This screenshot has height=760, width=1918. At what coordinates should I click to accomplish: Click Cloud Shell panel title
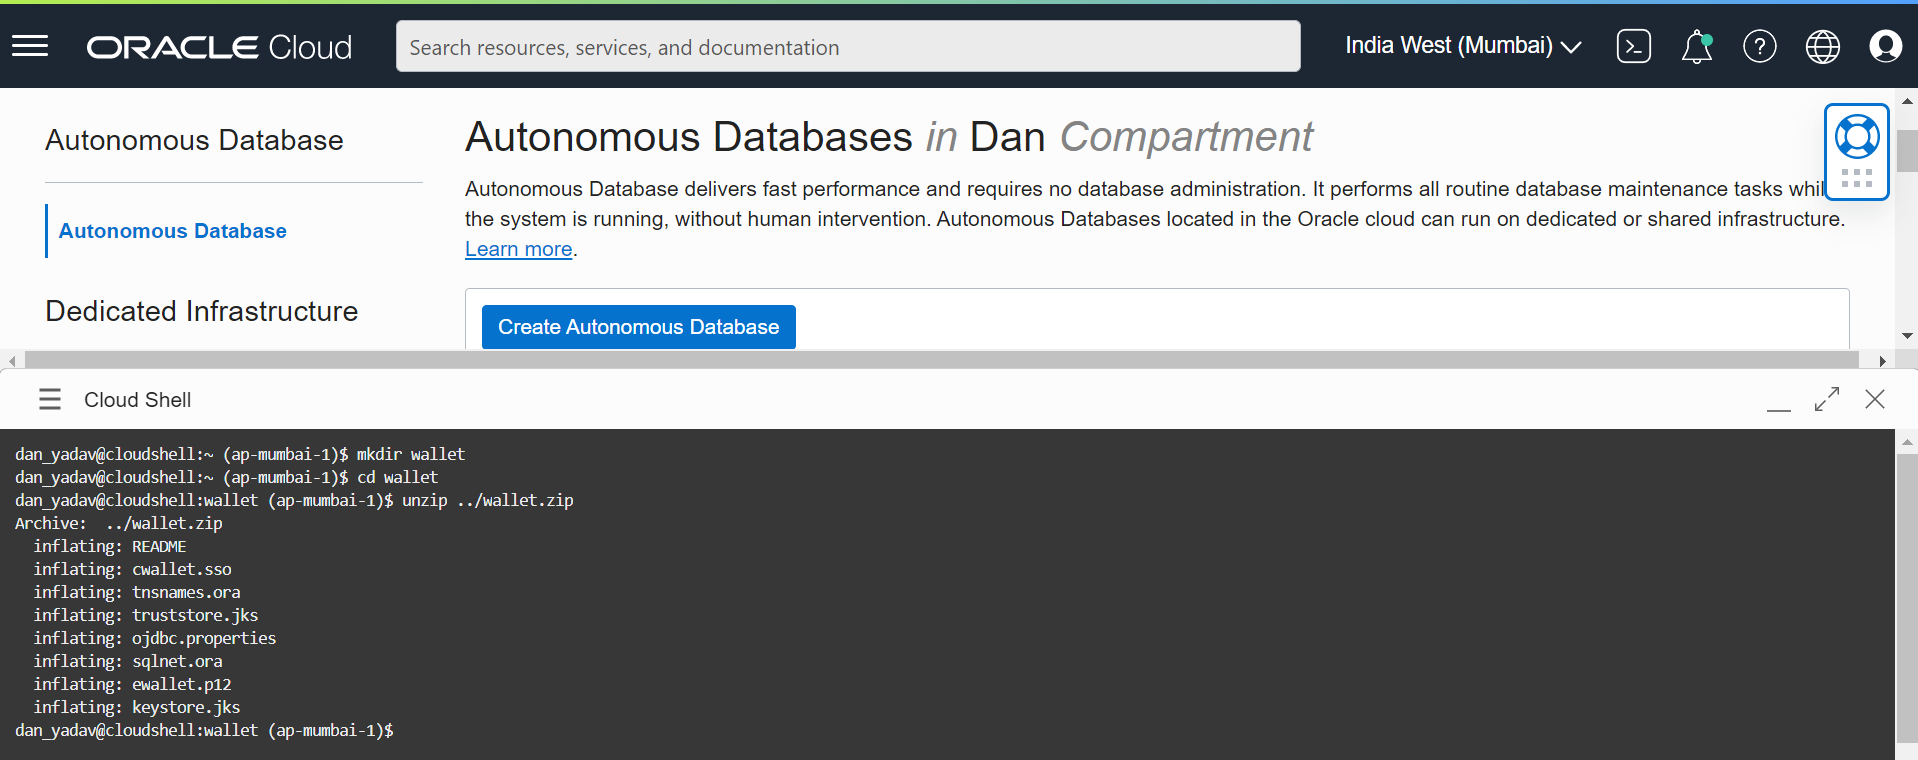coord(137,400)
